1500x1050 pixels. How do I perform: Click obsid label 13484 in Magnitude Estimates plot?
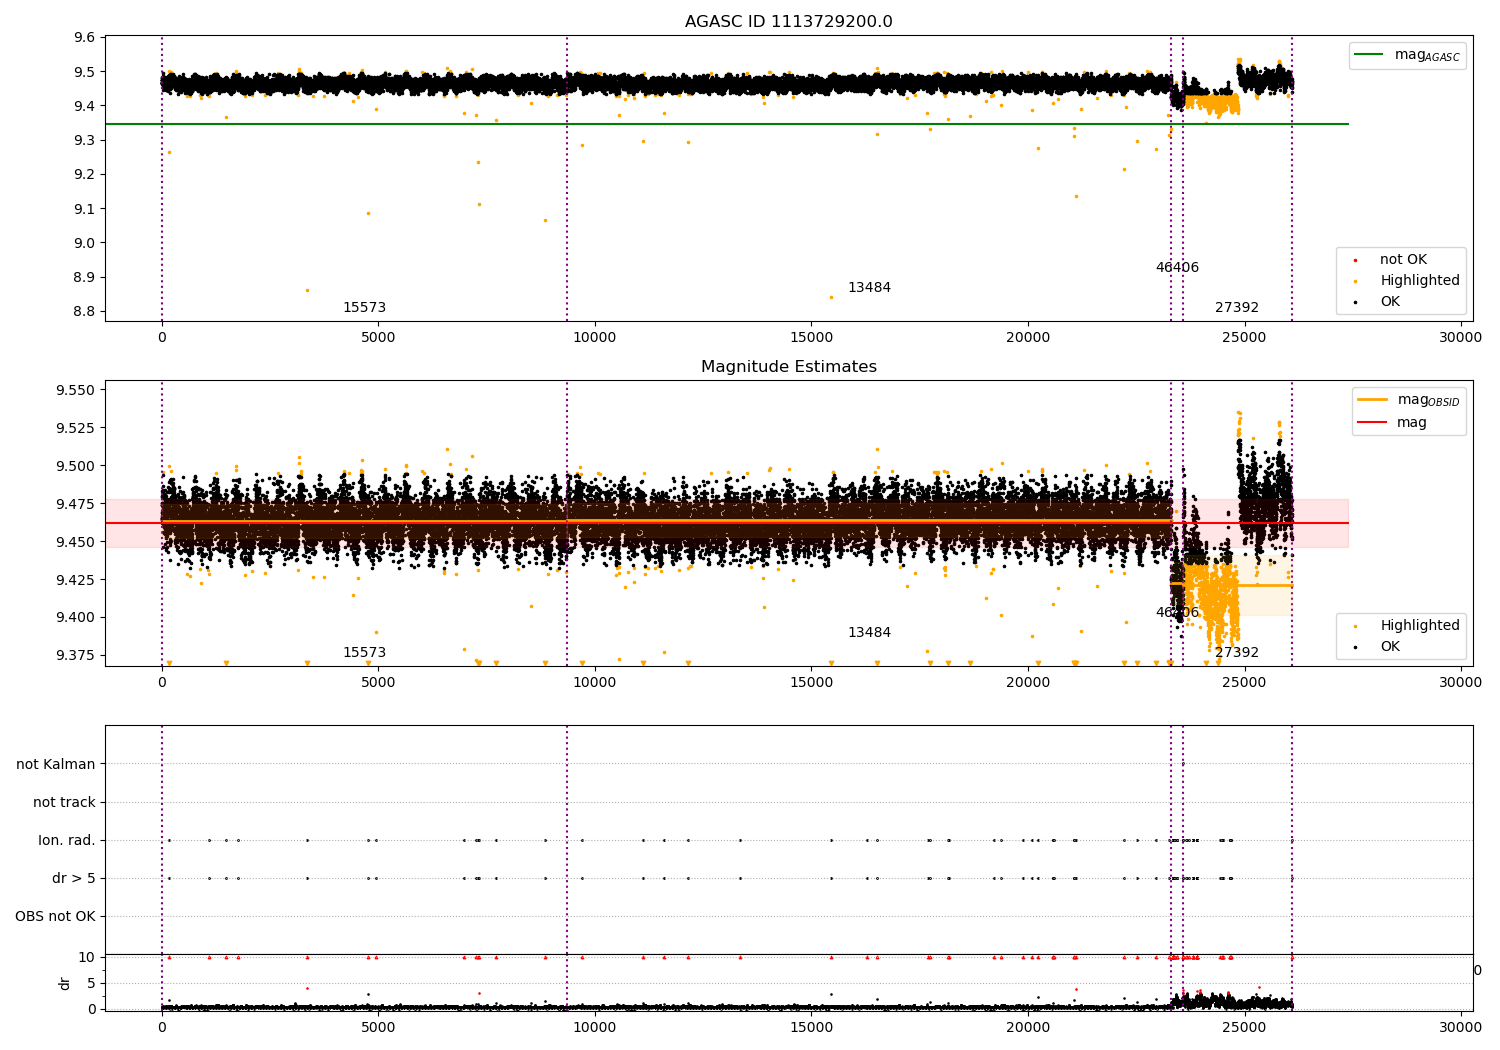869,633
